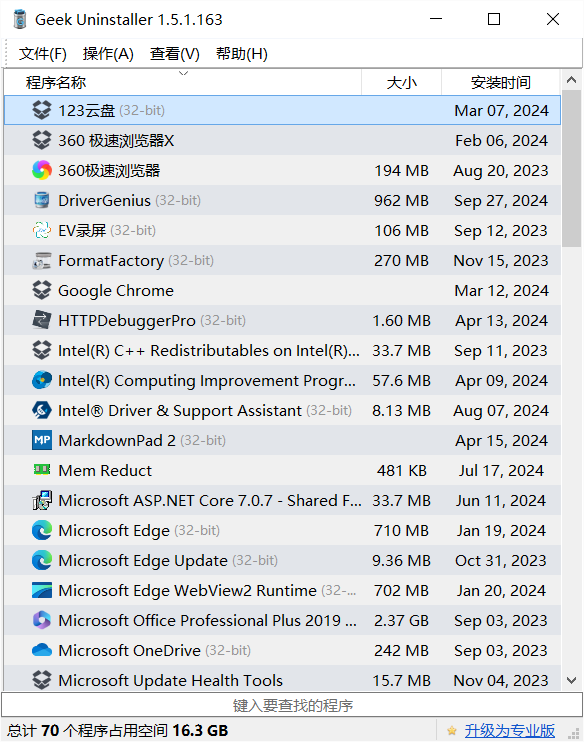Click the Aug 07, 2024 install date
The image size is (584, 742).
pos(501,411)
